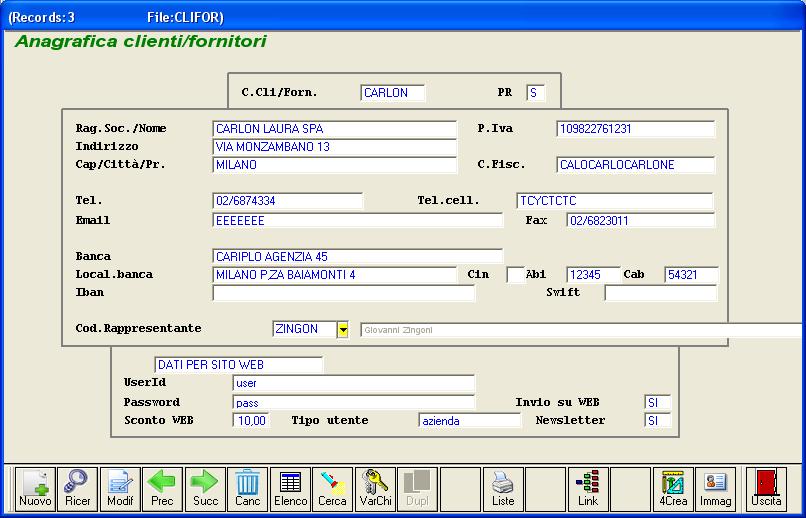Click the Cod.Rappresentante label
This screenshot has width=806, height=518.
[x=138, y=328]
